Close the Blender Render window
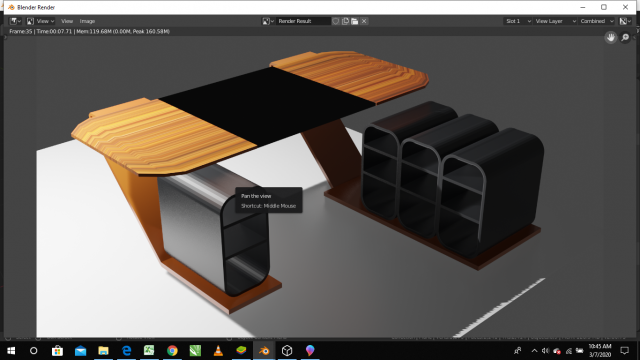Screen dimensions: 640x360 point(625,7)
